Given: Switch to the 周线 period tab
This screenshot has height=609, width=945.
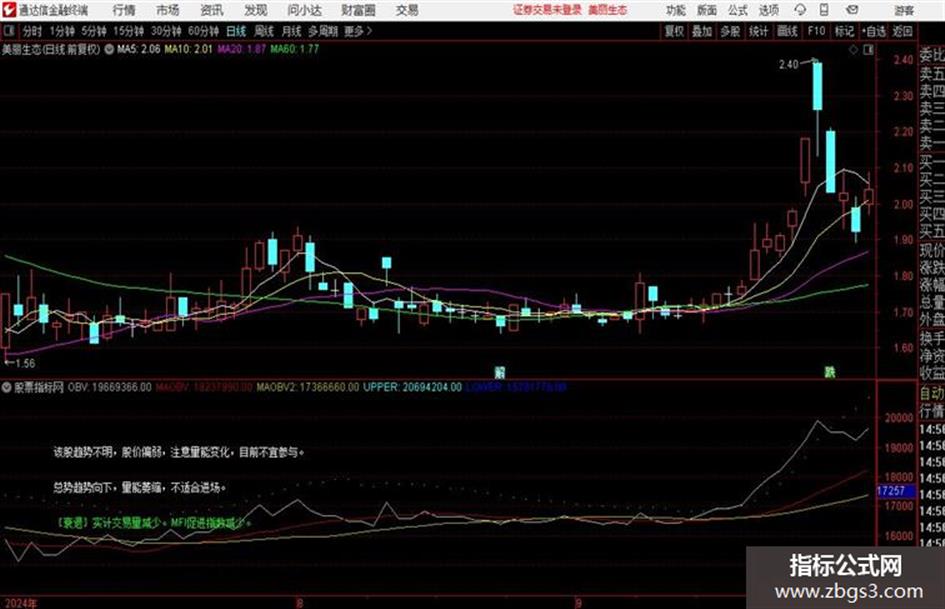Looking at the screenshot, I should 264,31.
